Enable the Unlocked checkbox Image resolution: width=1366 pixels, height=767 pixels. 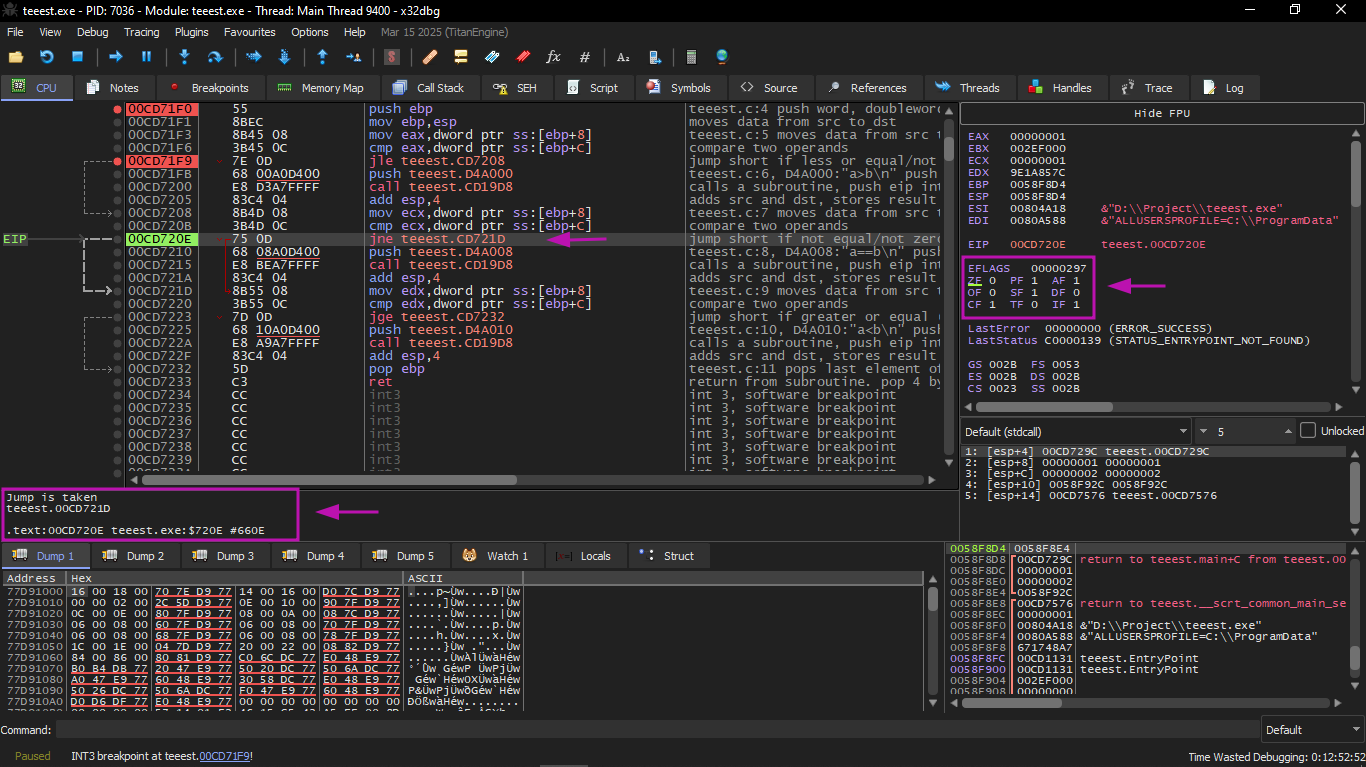point(1308,431)
